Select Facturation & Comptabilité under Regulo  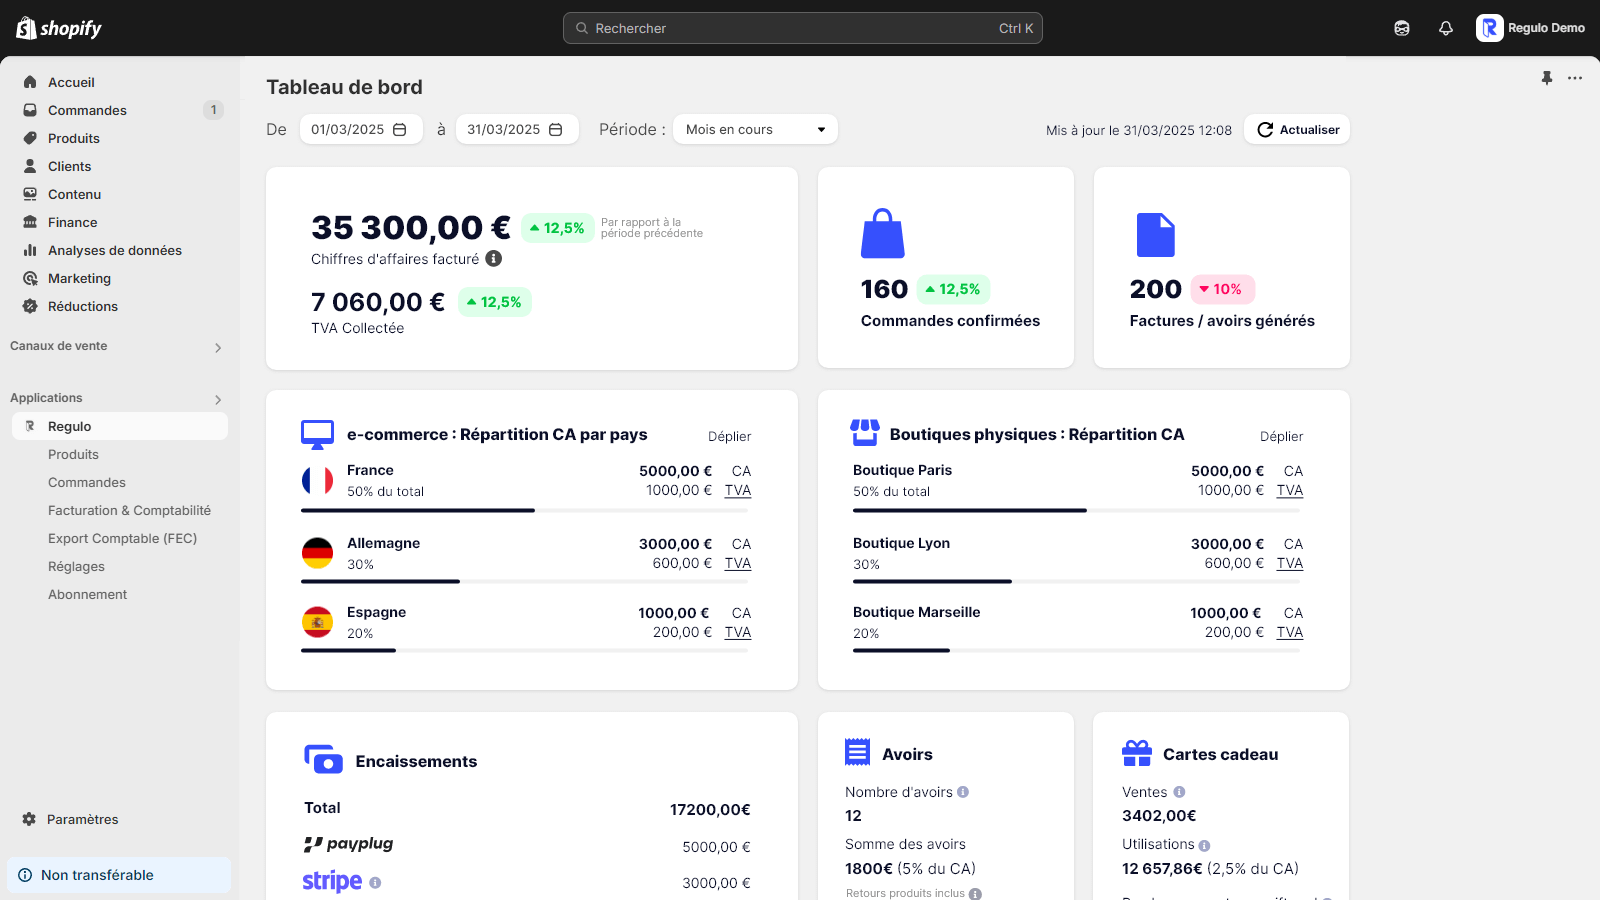pos(129,510)
